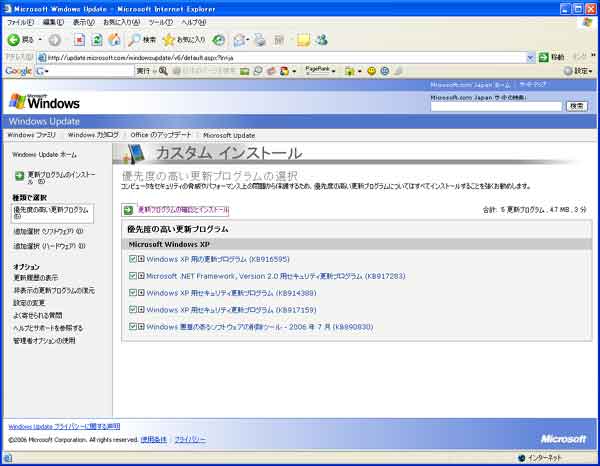Click the blue round Google toolbar icon

(385, 71)
